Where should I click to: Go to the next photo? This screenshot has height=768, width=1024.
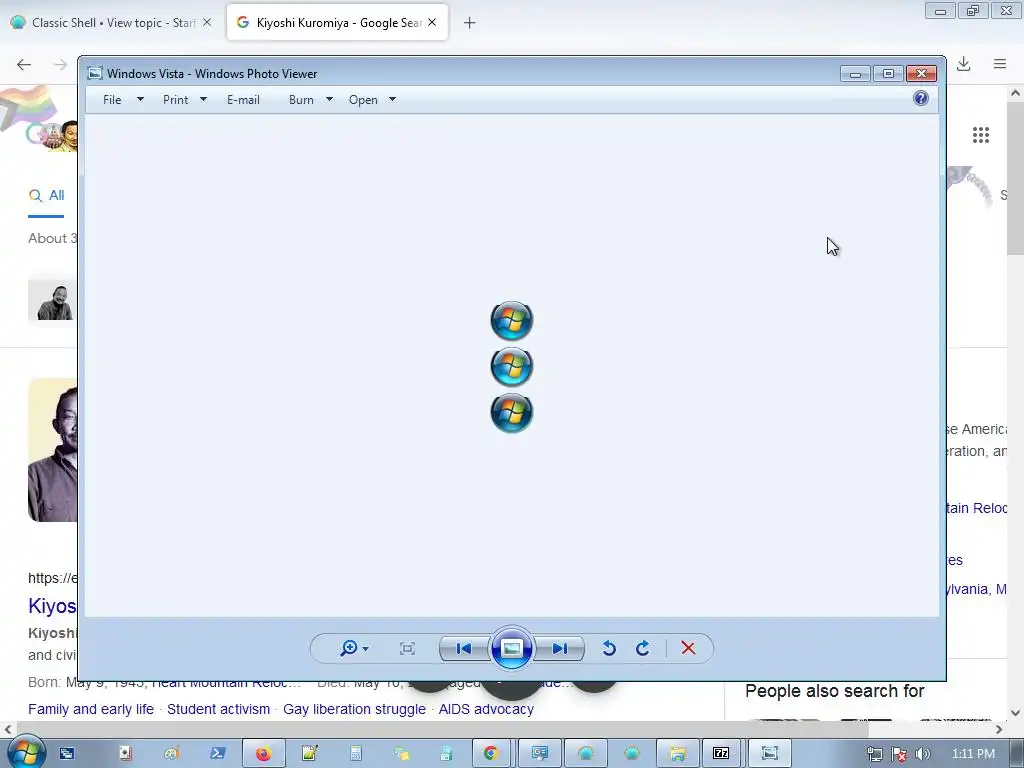tap(559, 648)
